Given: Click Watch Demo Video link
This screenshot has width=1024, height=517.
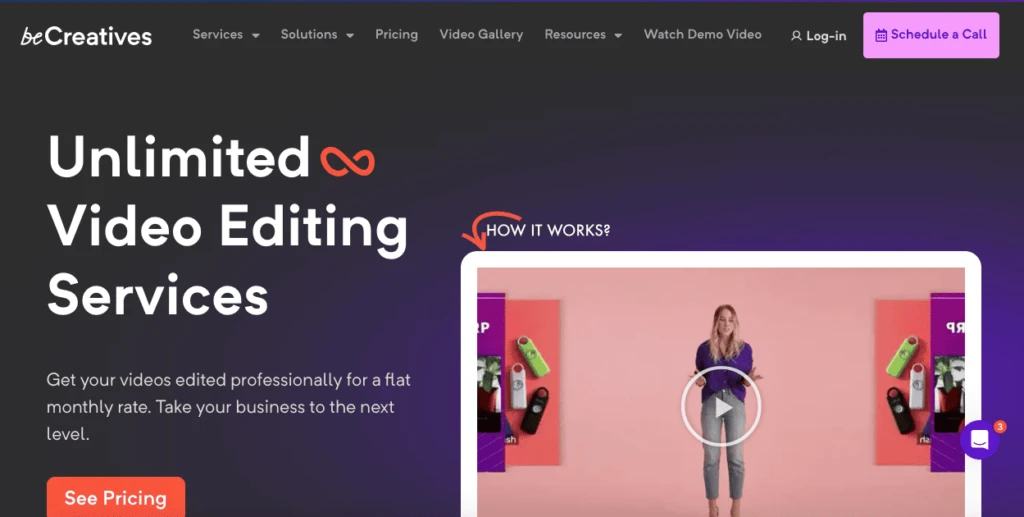Looking at the screenshot, I should 703,35.
